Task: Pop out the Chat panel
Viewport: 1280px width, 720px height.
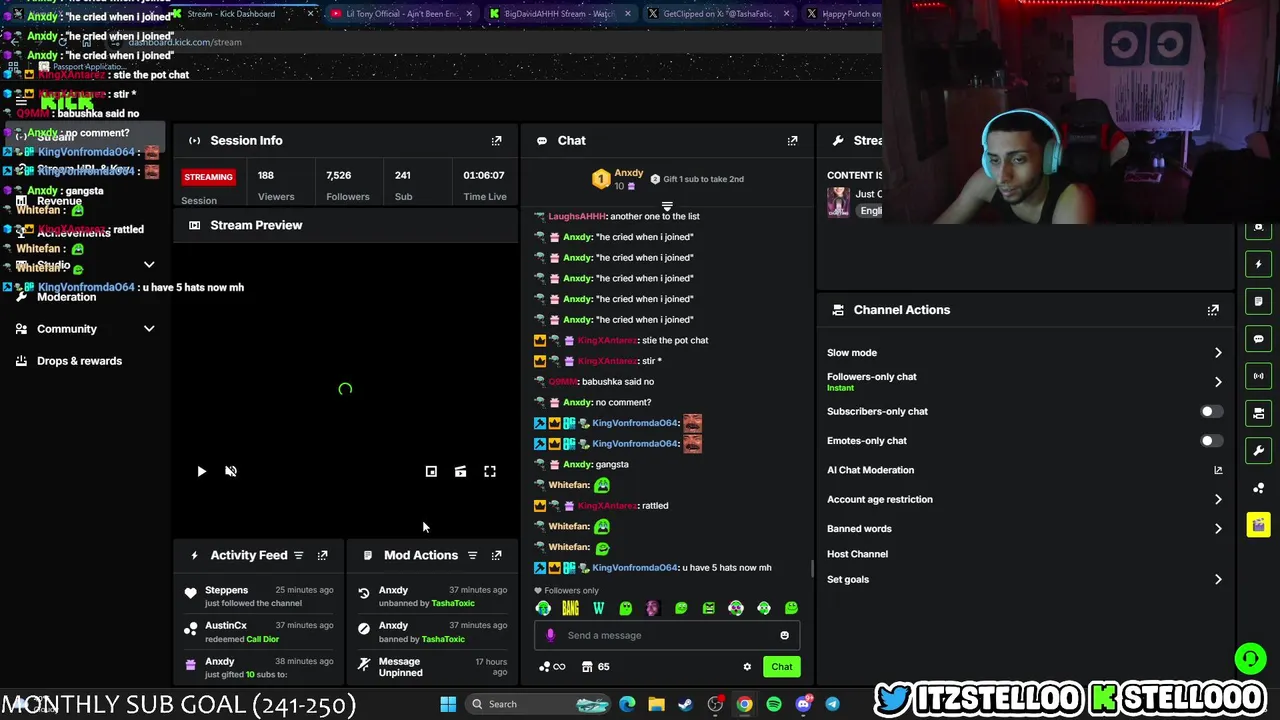Action: click(792, 141)
